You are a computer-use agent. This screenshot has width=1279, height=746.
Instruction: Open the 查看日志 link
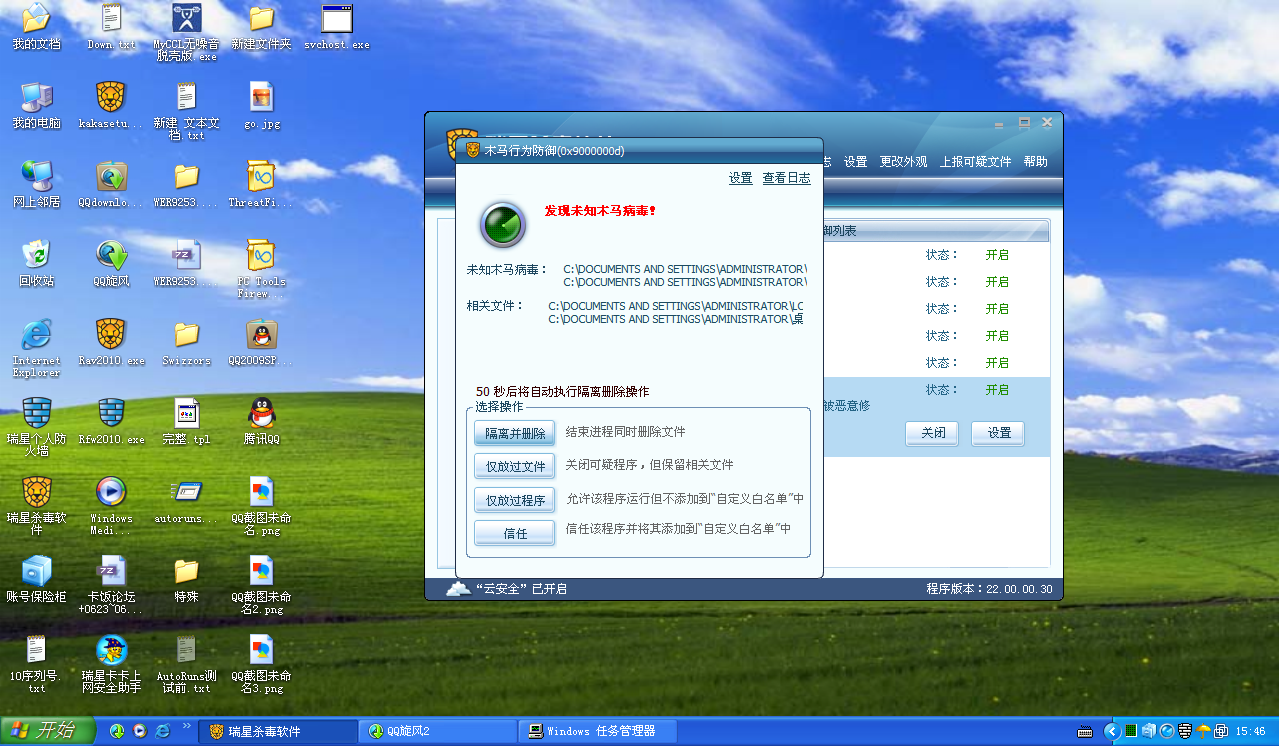point(786,178)
